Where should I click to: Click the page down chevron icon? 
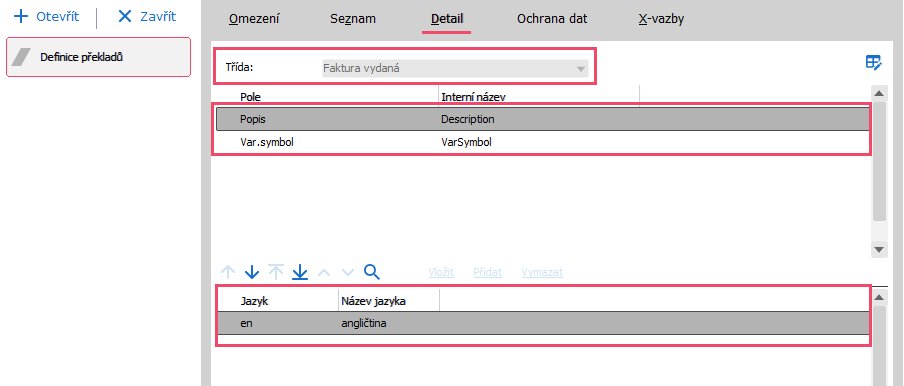(347, 272)
